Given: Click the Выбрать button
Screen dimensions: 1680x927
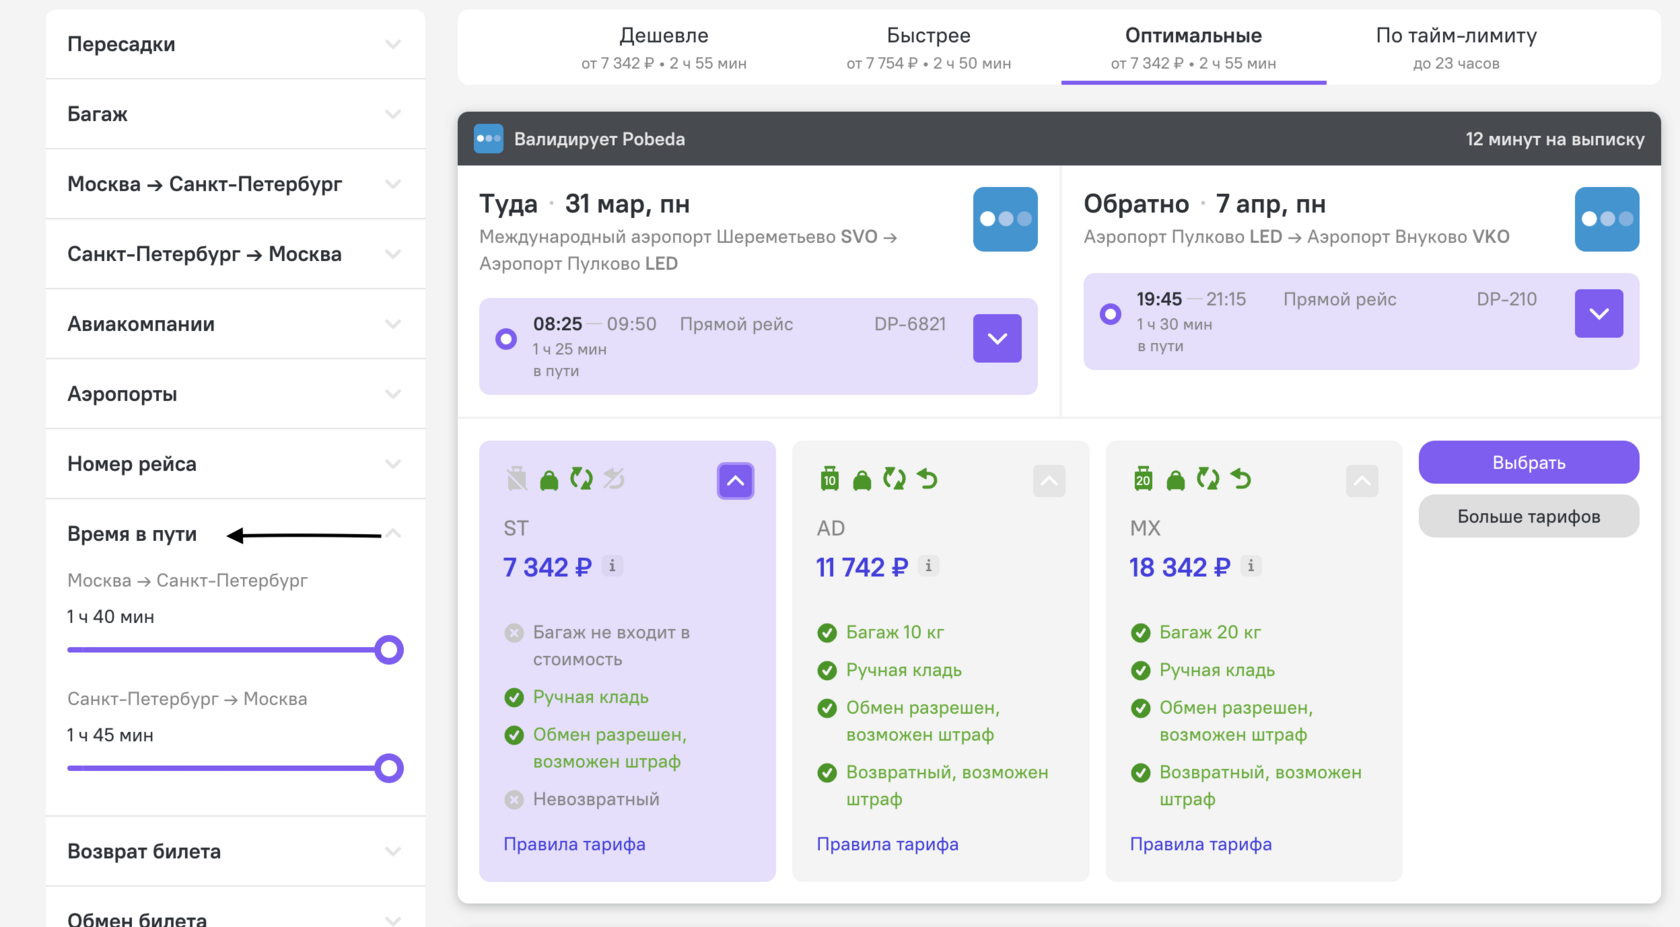Looking at the screenshot, I should [x=1529, y=462].
